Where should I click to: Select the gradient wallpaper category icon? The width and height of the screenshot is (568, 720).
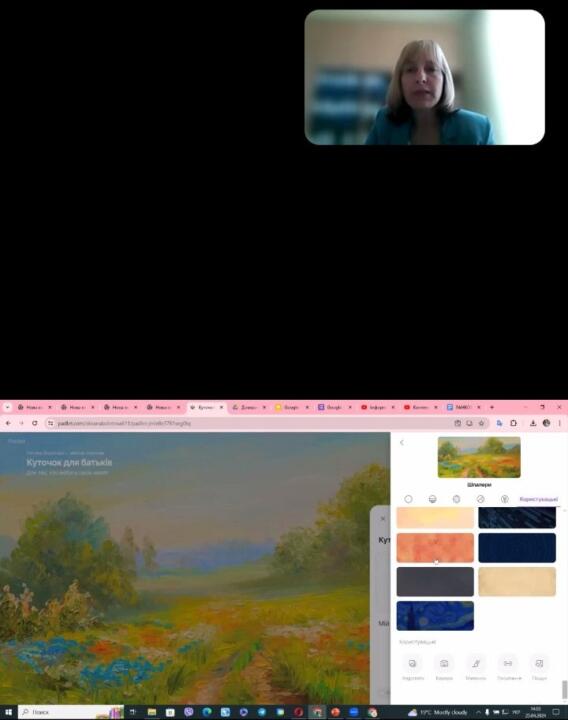point(432,499)
